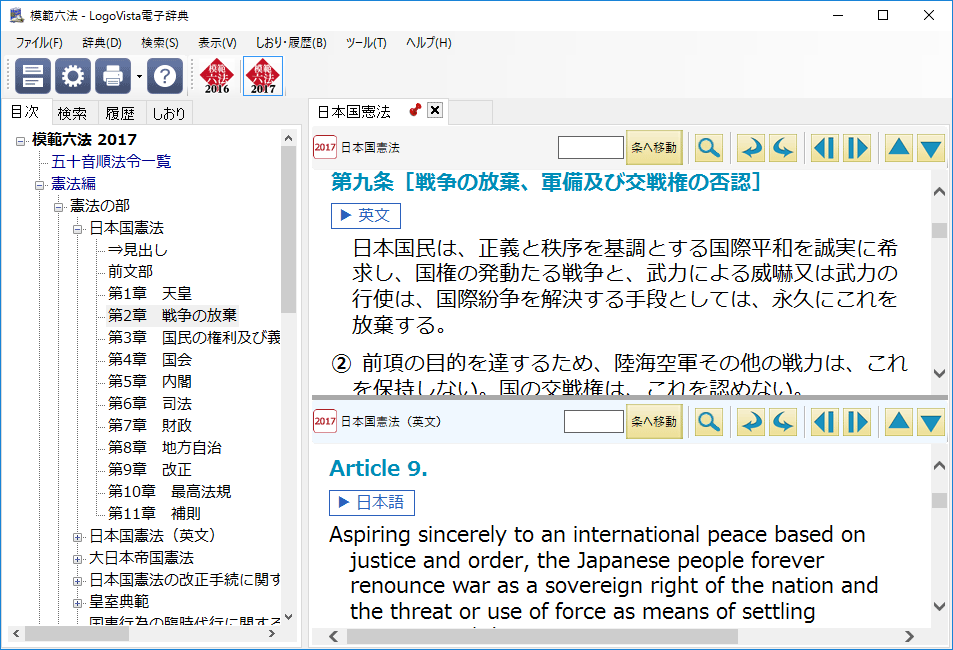Open the 辞典(D) menu
This screenshot has height=650, width=953.
pos(102,43)
